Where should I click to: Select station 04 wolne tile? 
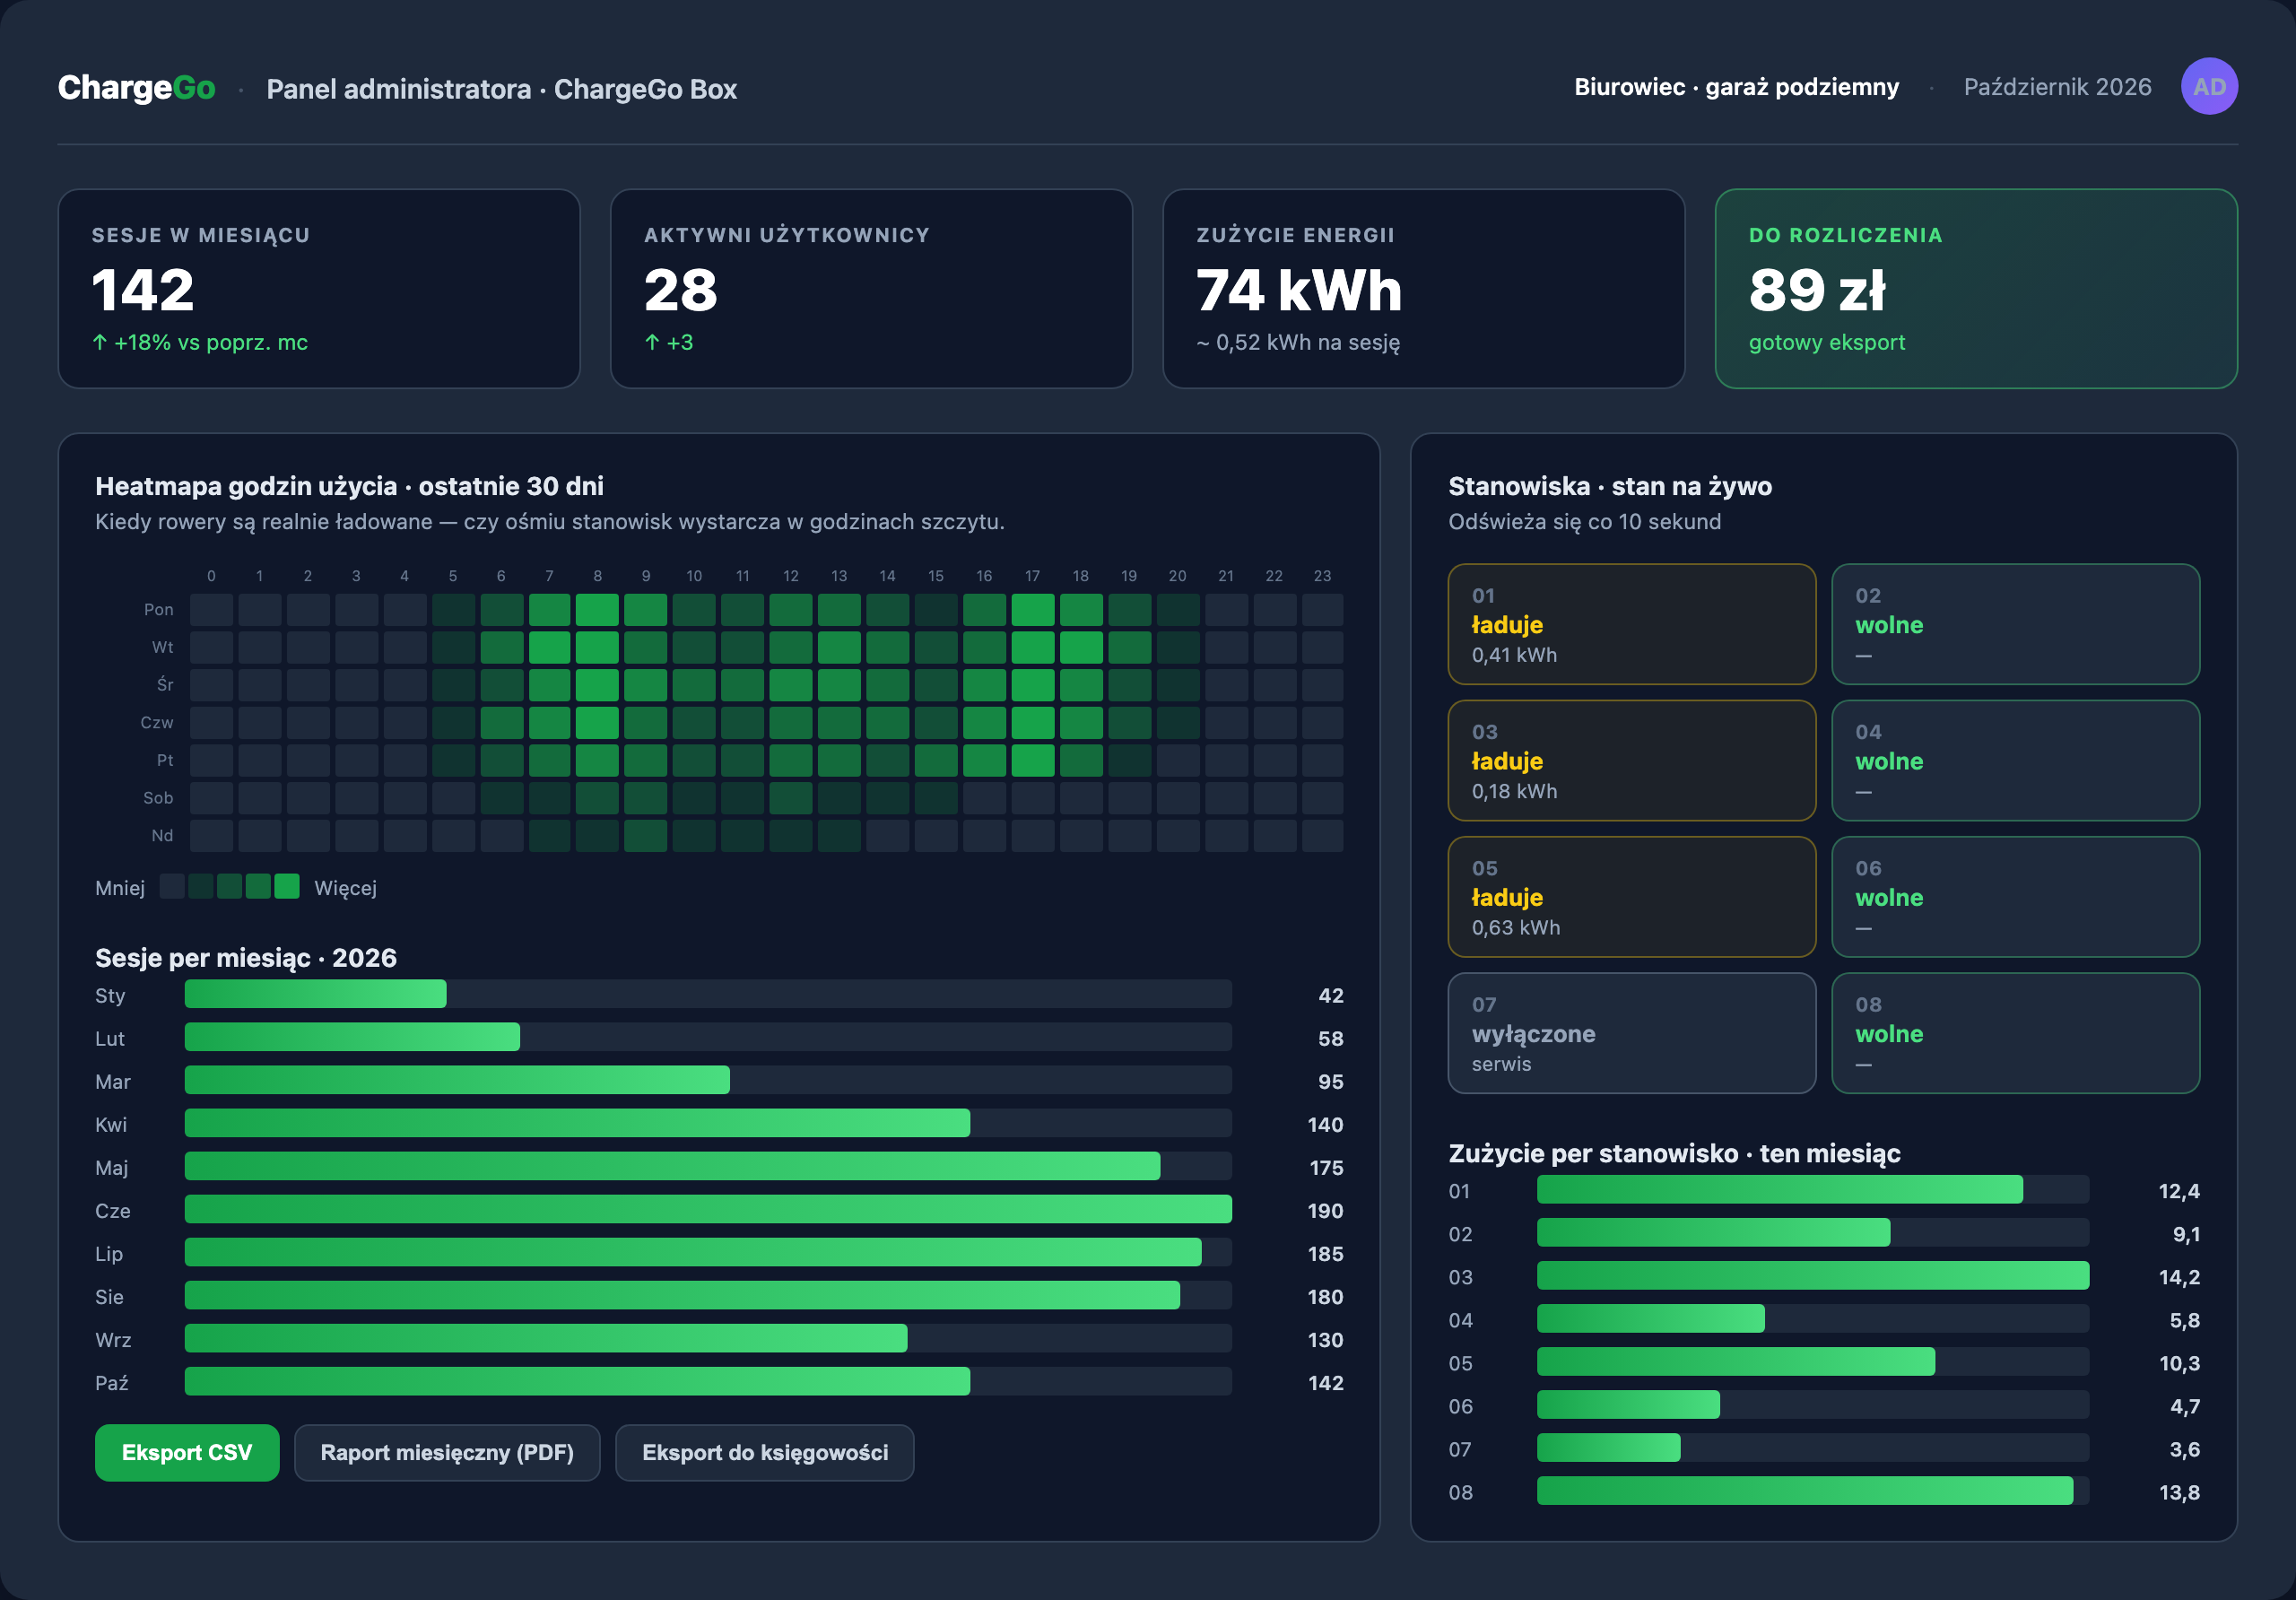click(2015, 760)
